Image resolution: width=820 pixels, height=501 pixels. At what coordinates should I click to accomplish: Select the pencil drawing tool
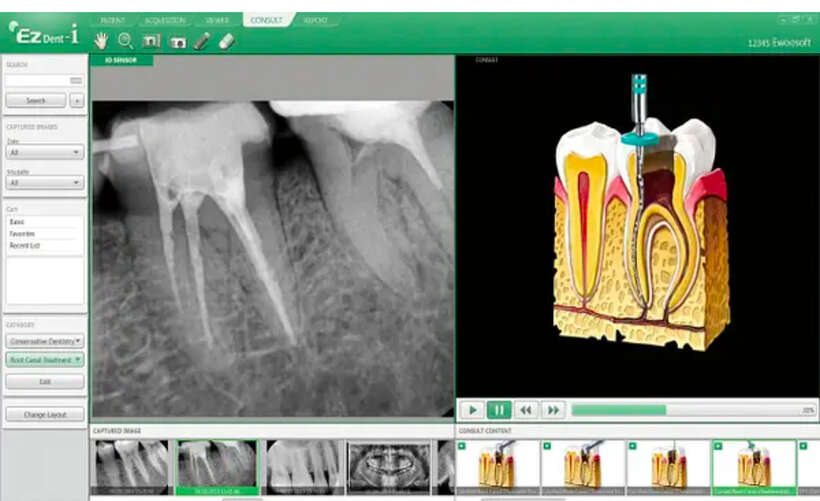point(202,41)
